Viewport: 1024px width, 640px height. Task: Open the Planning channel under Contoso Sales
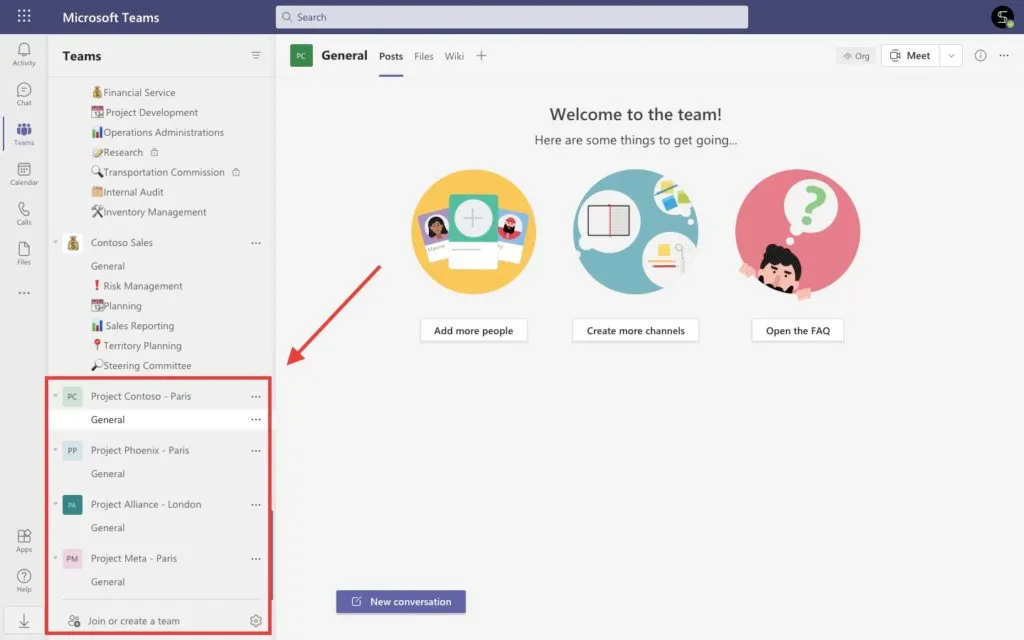[116, 306]
